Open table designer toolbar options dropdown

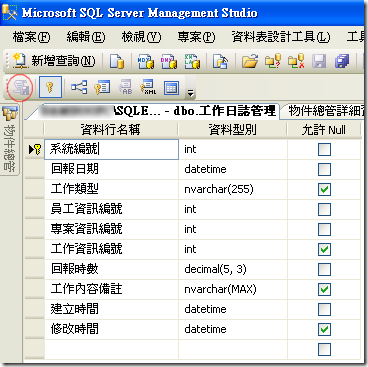[x=190, y=93]
